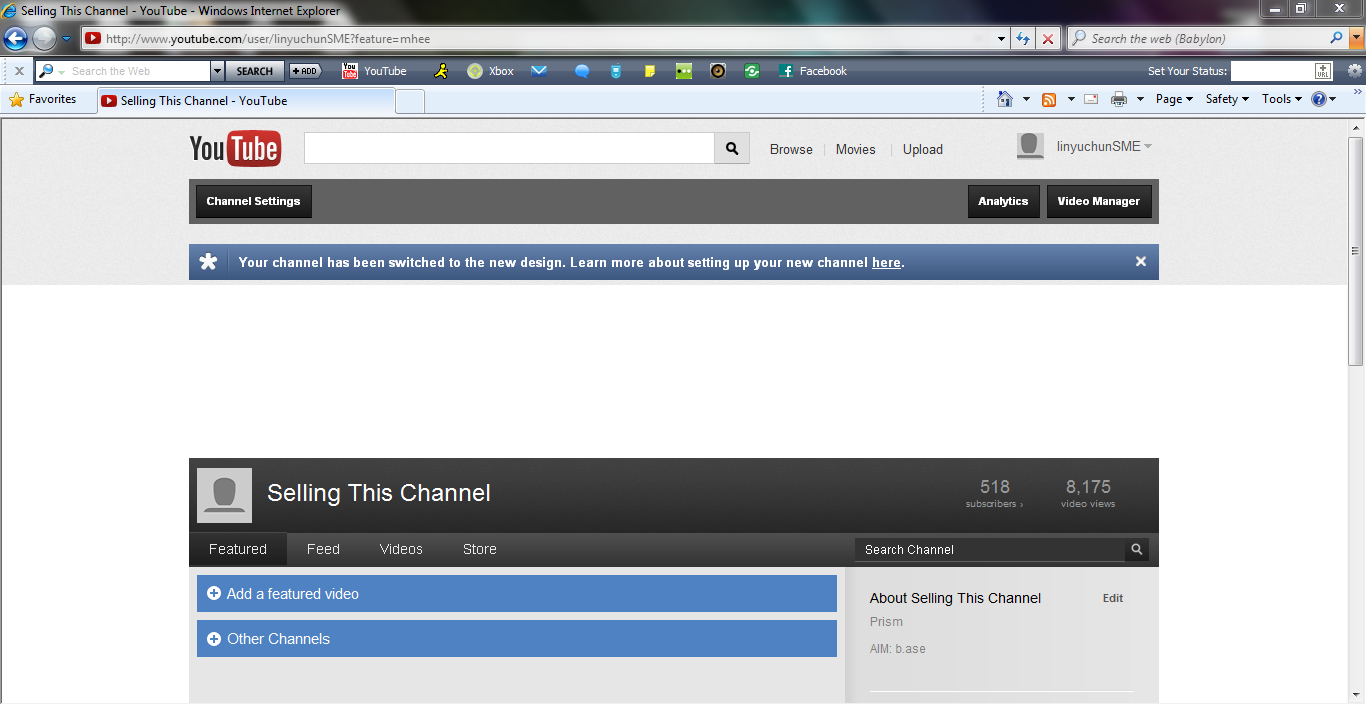Click the blue chat bubble toolbar icon
The image size is (1366, 705).
click(x=582, y=71)
